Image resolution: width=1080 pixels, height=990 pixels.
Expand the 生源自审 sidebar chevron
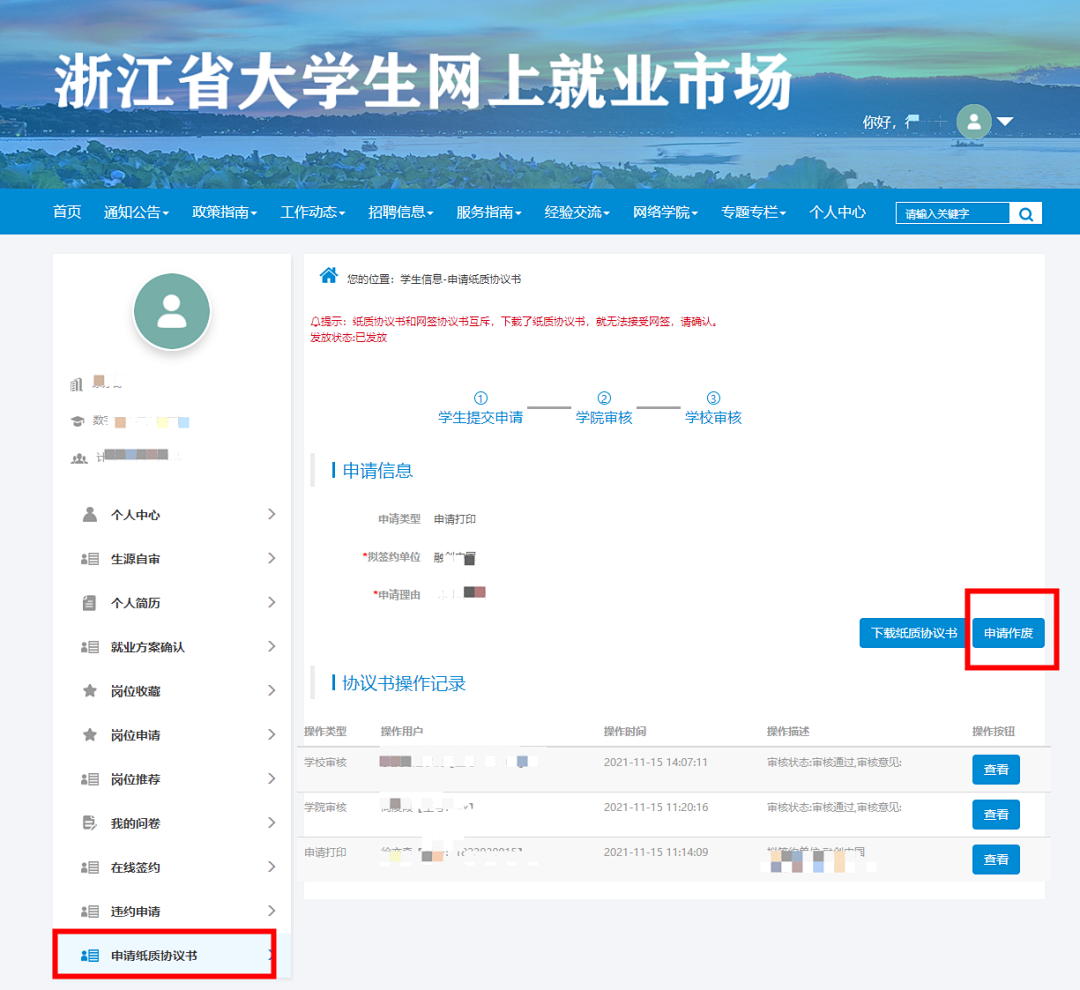pos(271,559)
